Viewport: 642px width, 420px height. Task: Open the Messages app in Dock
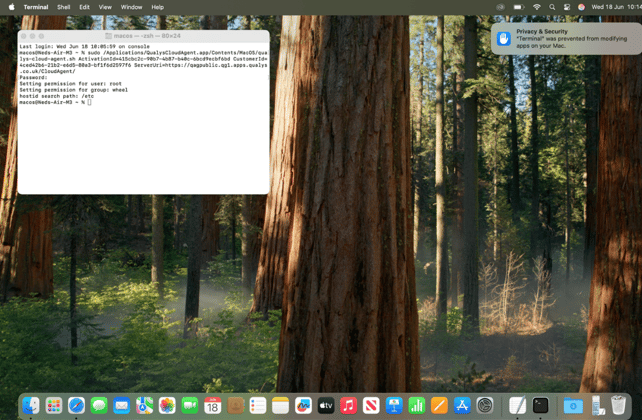click(99, 406)
